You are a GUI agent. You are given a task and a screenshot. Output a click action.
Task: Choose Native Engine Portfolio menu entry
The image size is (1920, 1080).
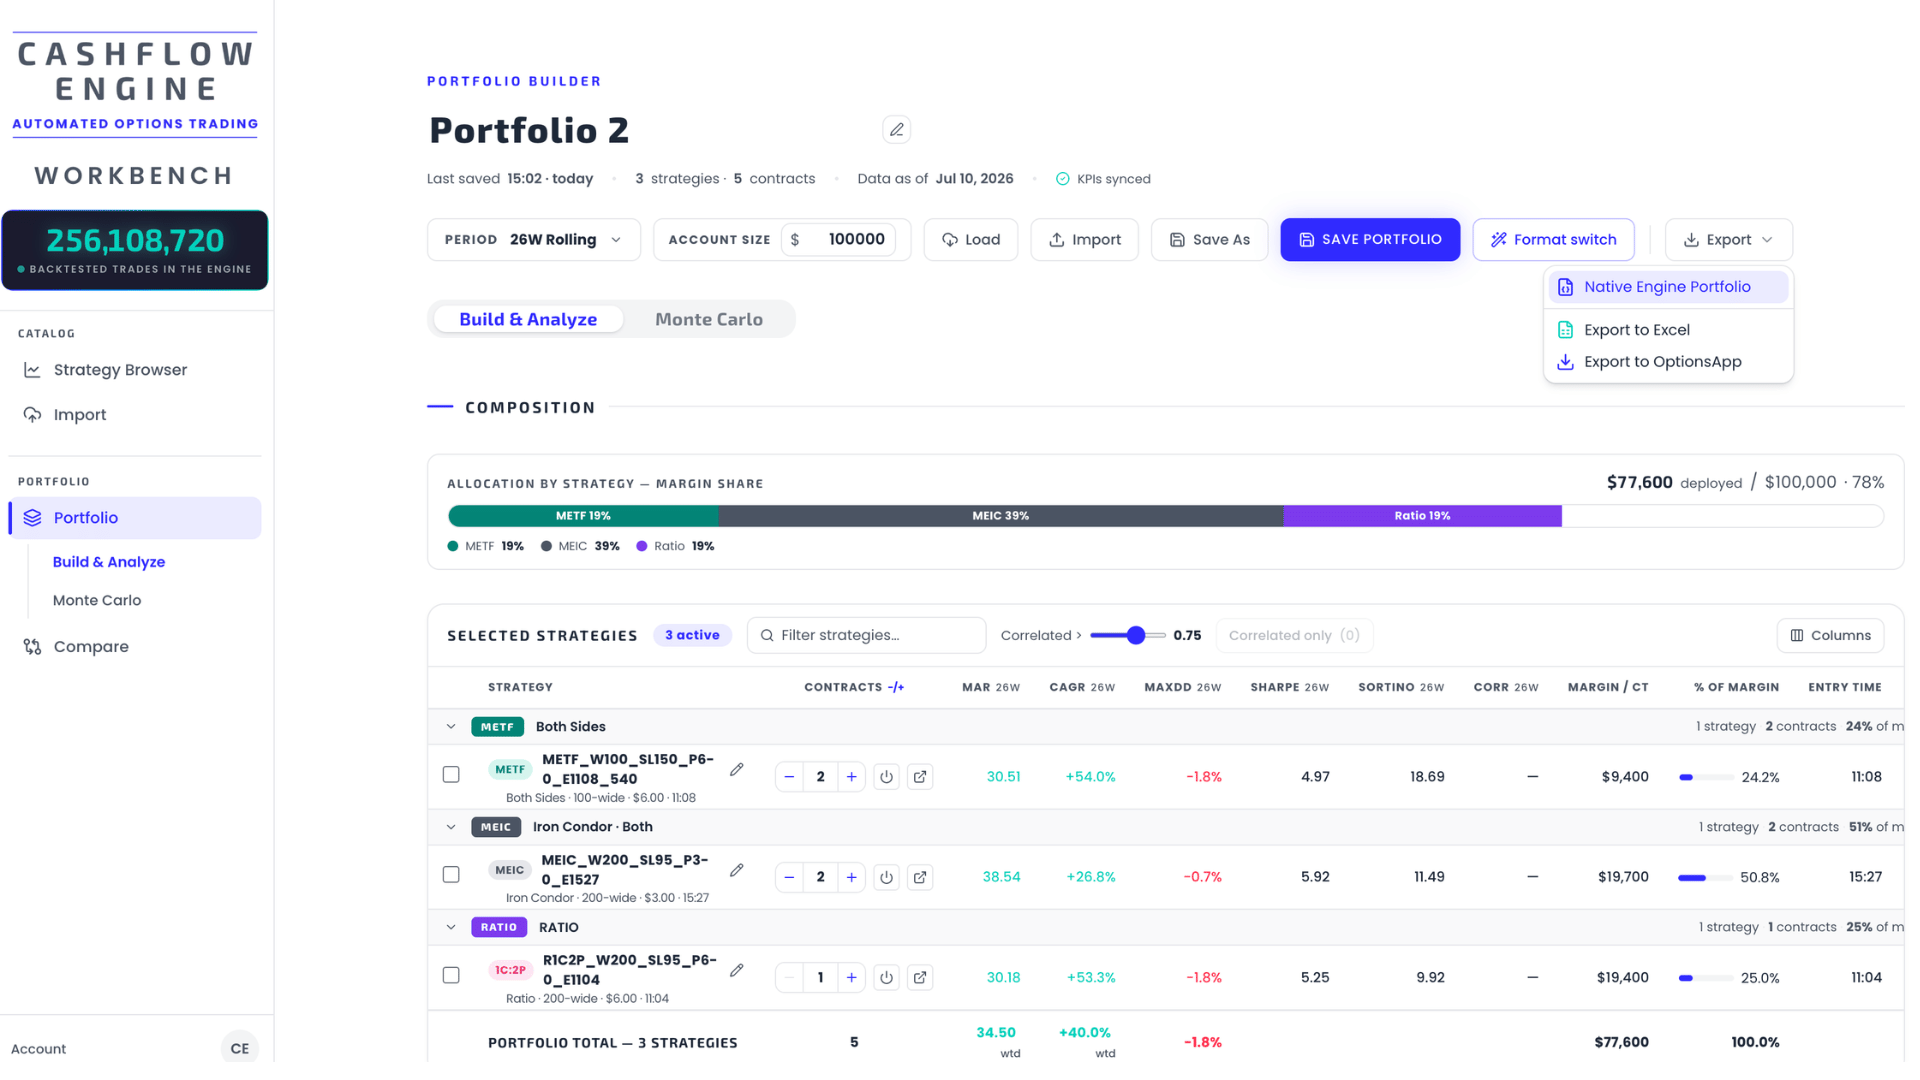[1668, 287]
